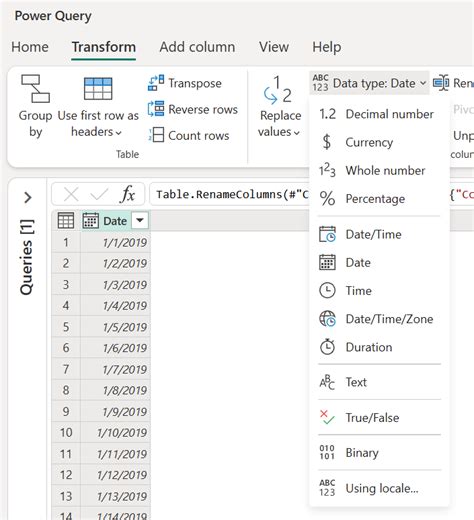474x520 pixels.
Task: Click the table icon in grid corner
Action: [x=66, y=220]
